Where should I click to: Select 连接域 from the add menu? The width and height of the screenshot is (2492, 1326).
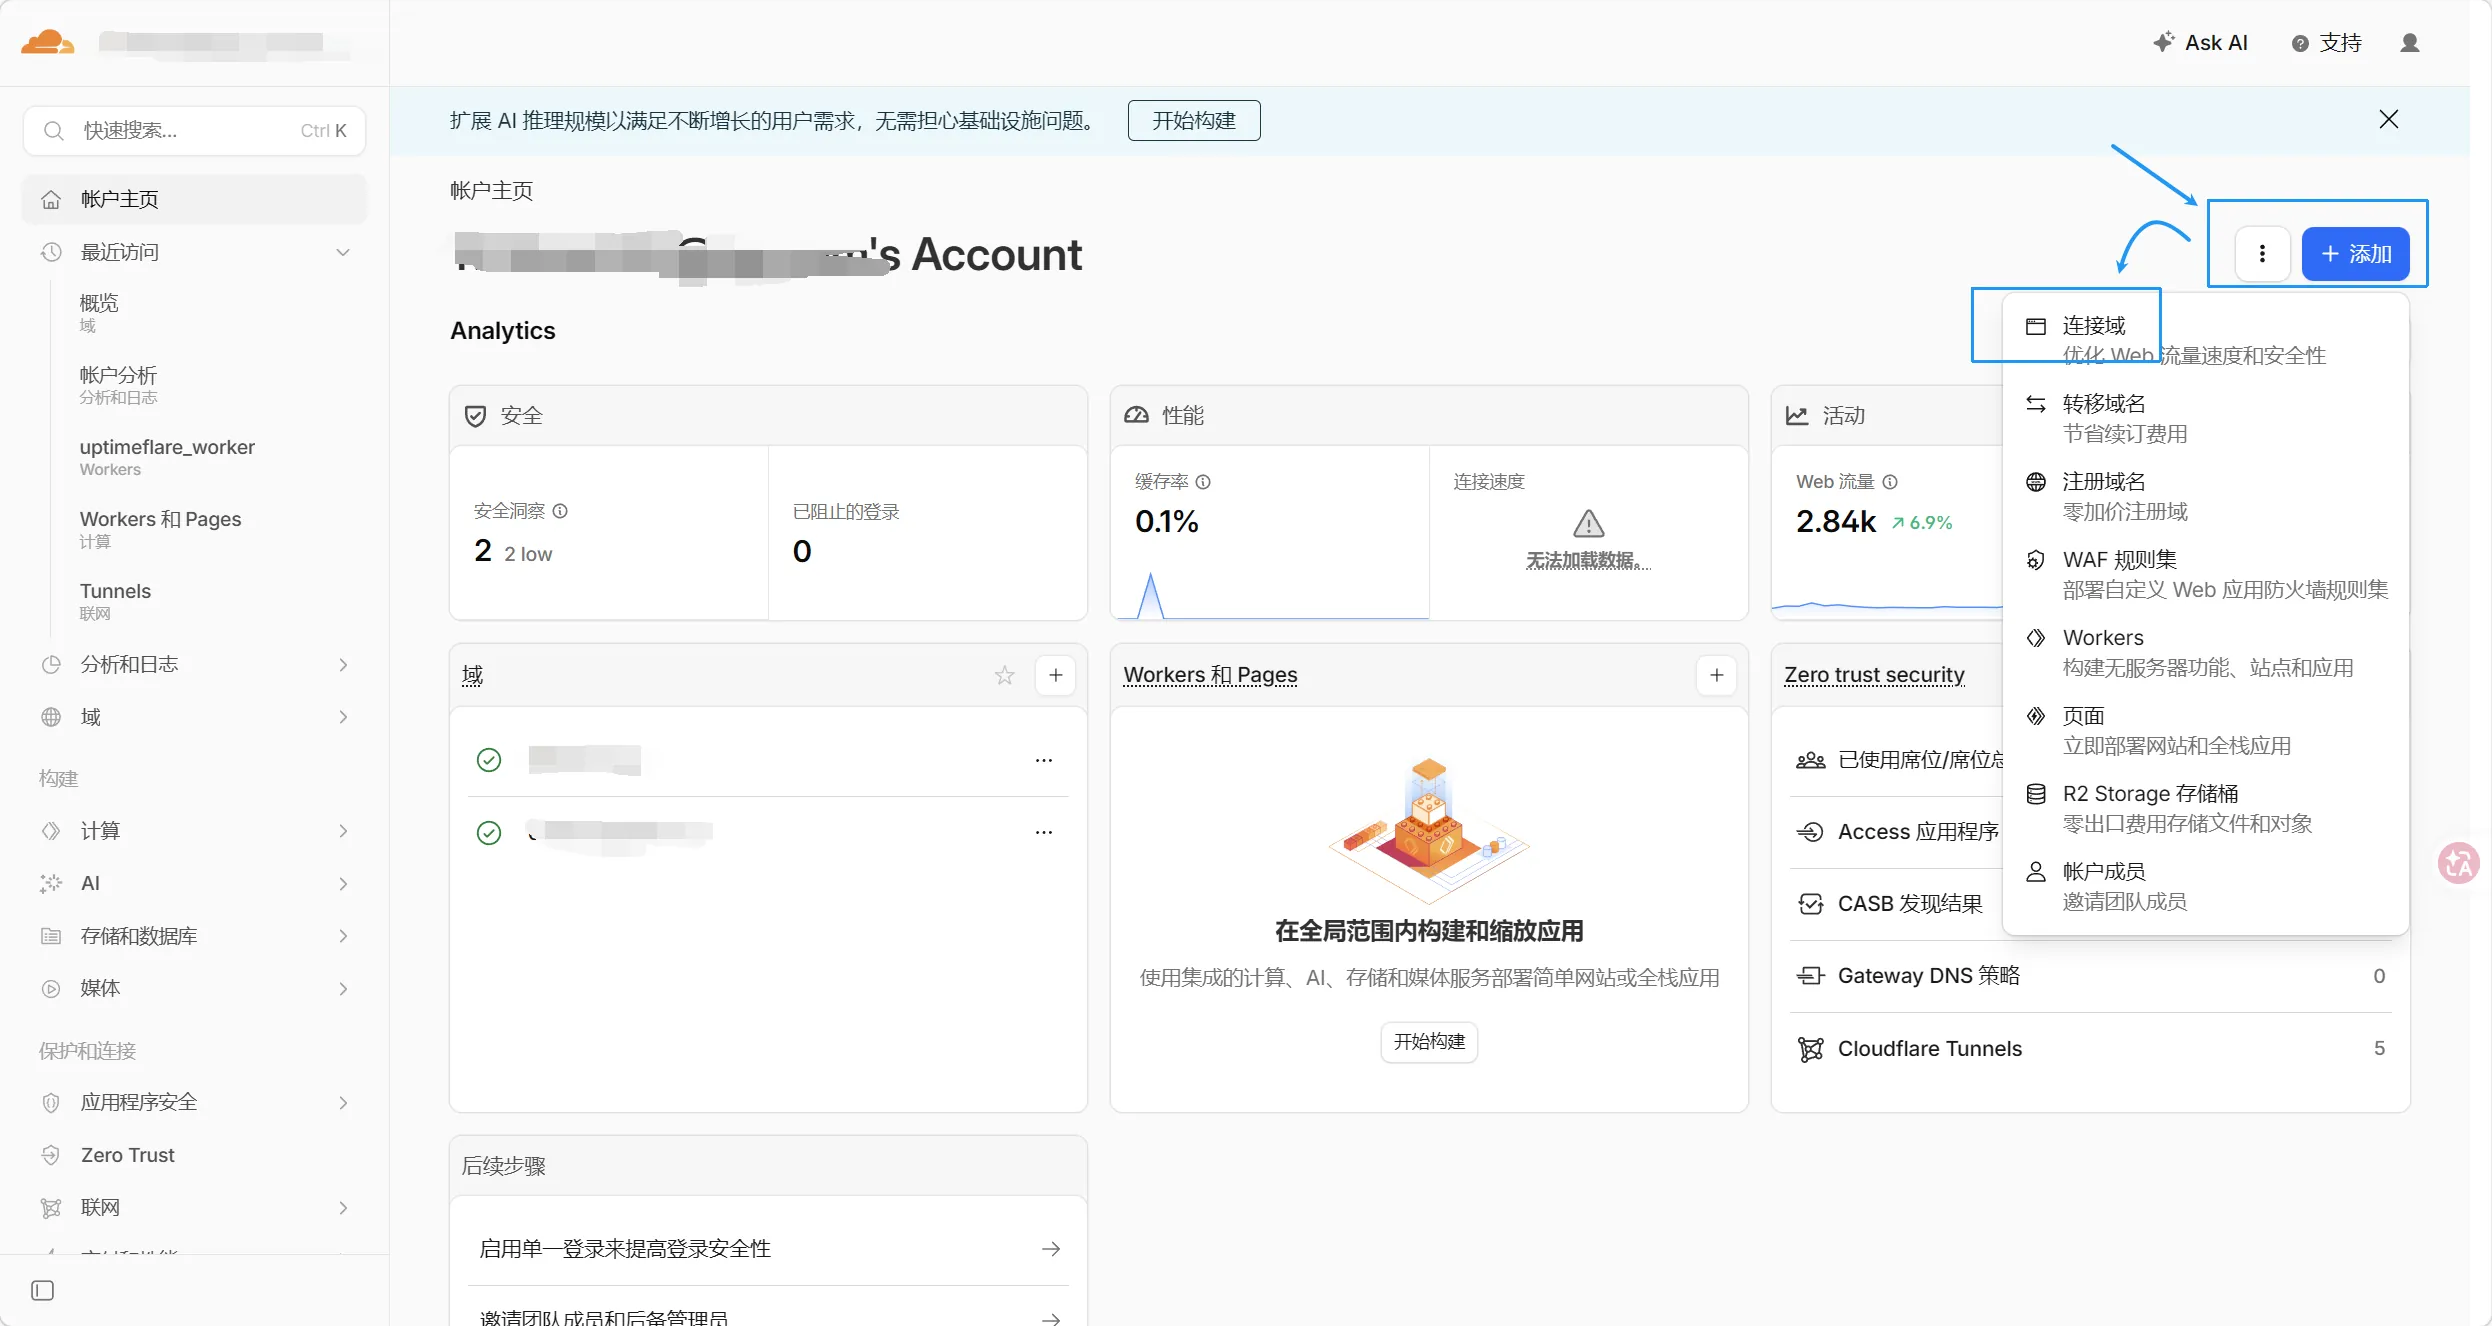pyautogui.click(x=2093, y=326)
